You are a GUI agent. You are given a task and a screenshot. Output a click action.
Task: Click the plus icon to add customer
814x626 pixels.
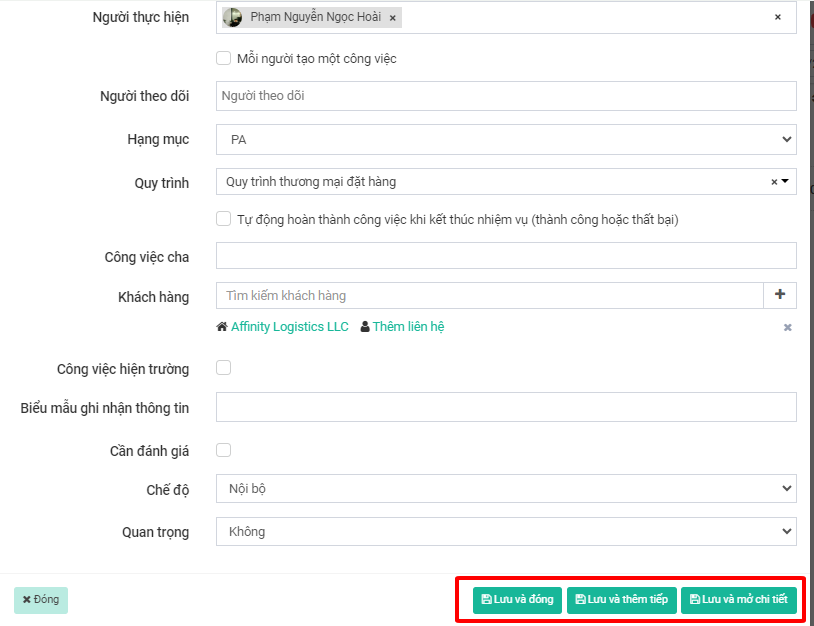coord(780,295)
